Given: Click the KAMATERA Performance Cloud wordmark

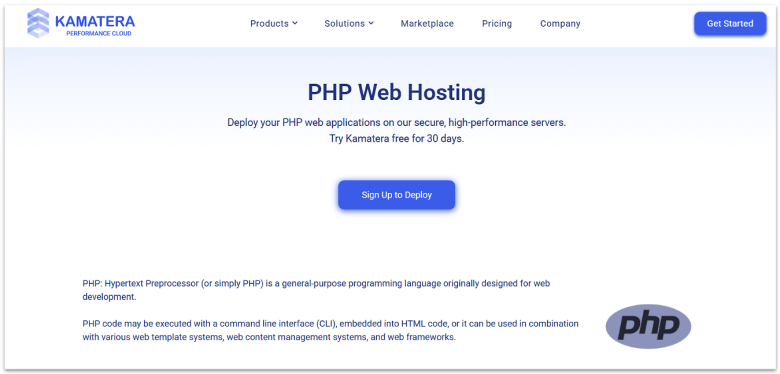Looking at the screenshot, I should [x=95, y=26].
